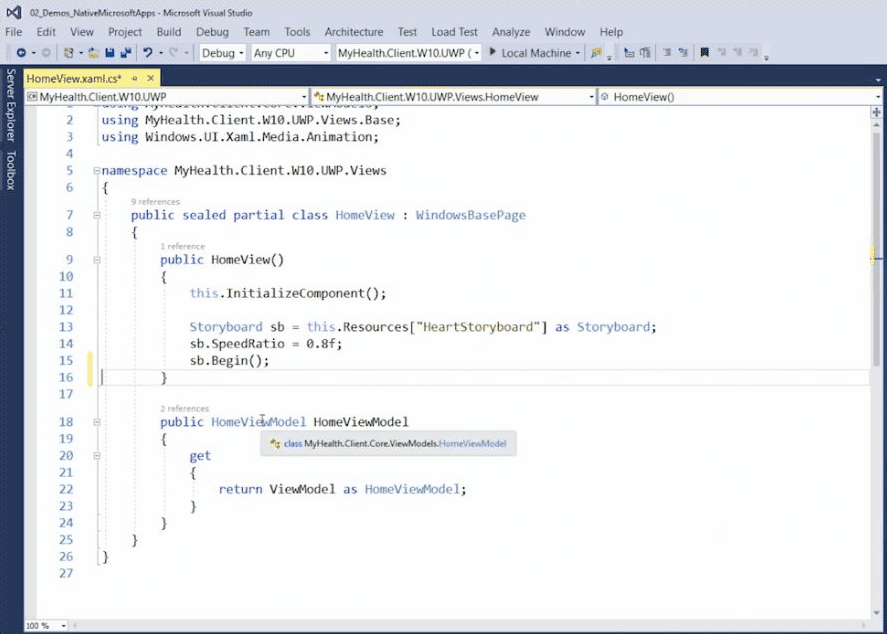Close the HomeView.xaml.cs tab
The height and width of the screenshot is (634, 887).
(151, 78)
